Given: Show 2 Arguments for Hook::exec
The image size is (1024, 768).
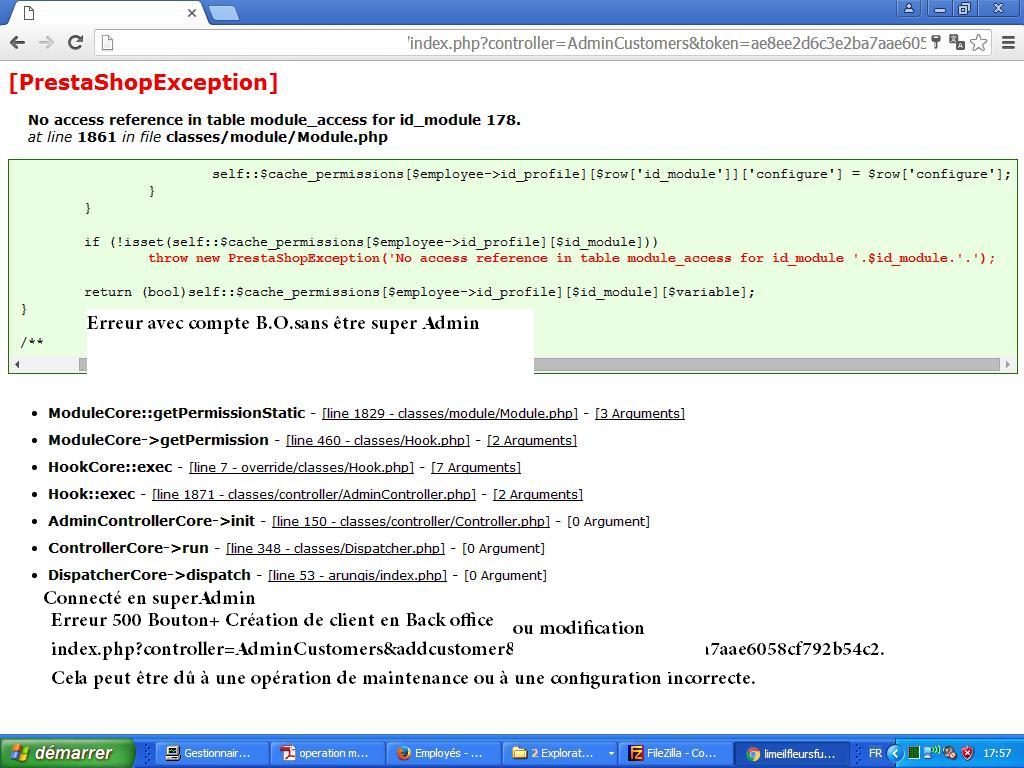Looking at the screenshot, I should pos(537,494).
